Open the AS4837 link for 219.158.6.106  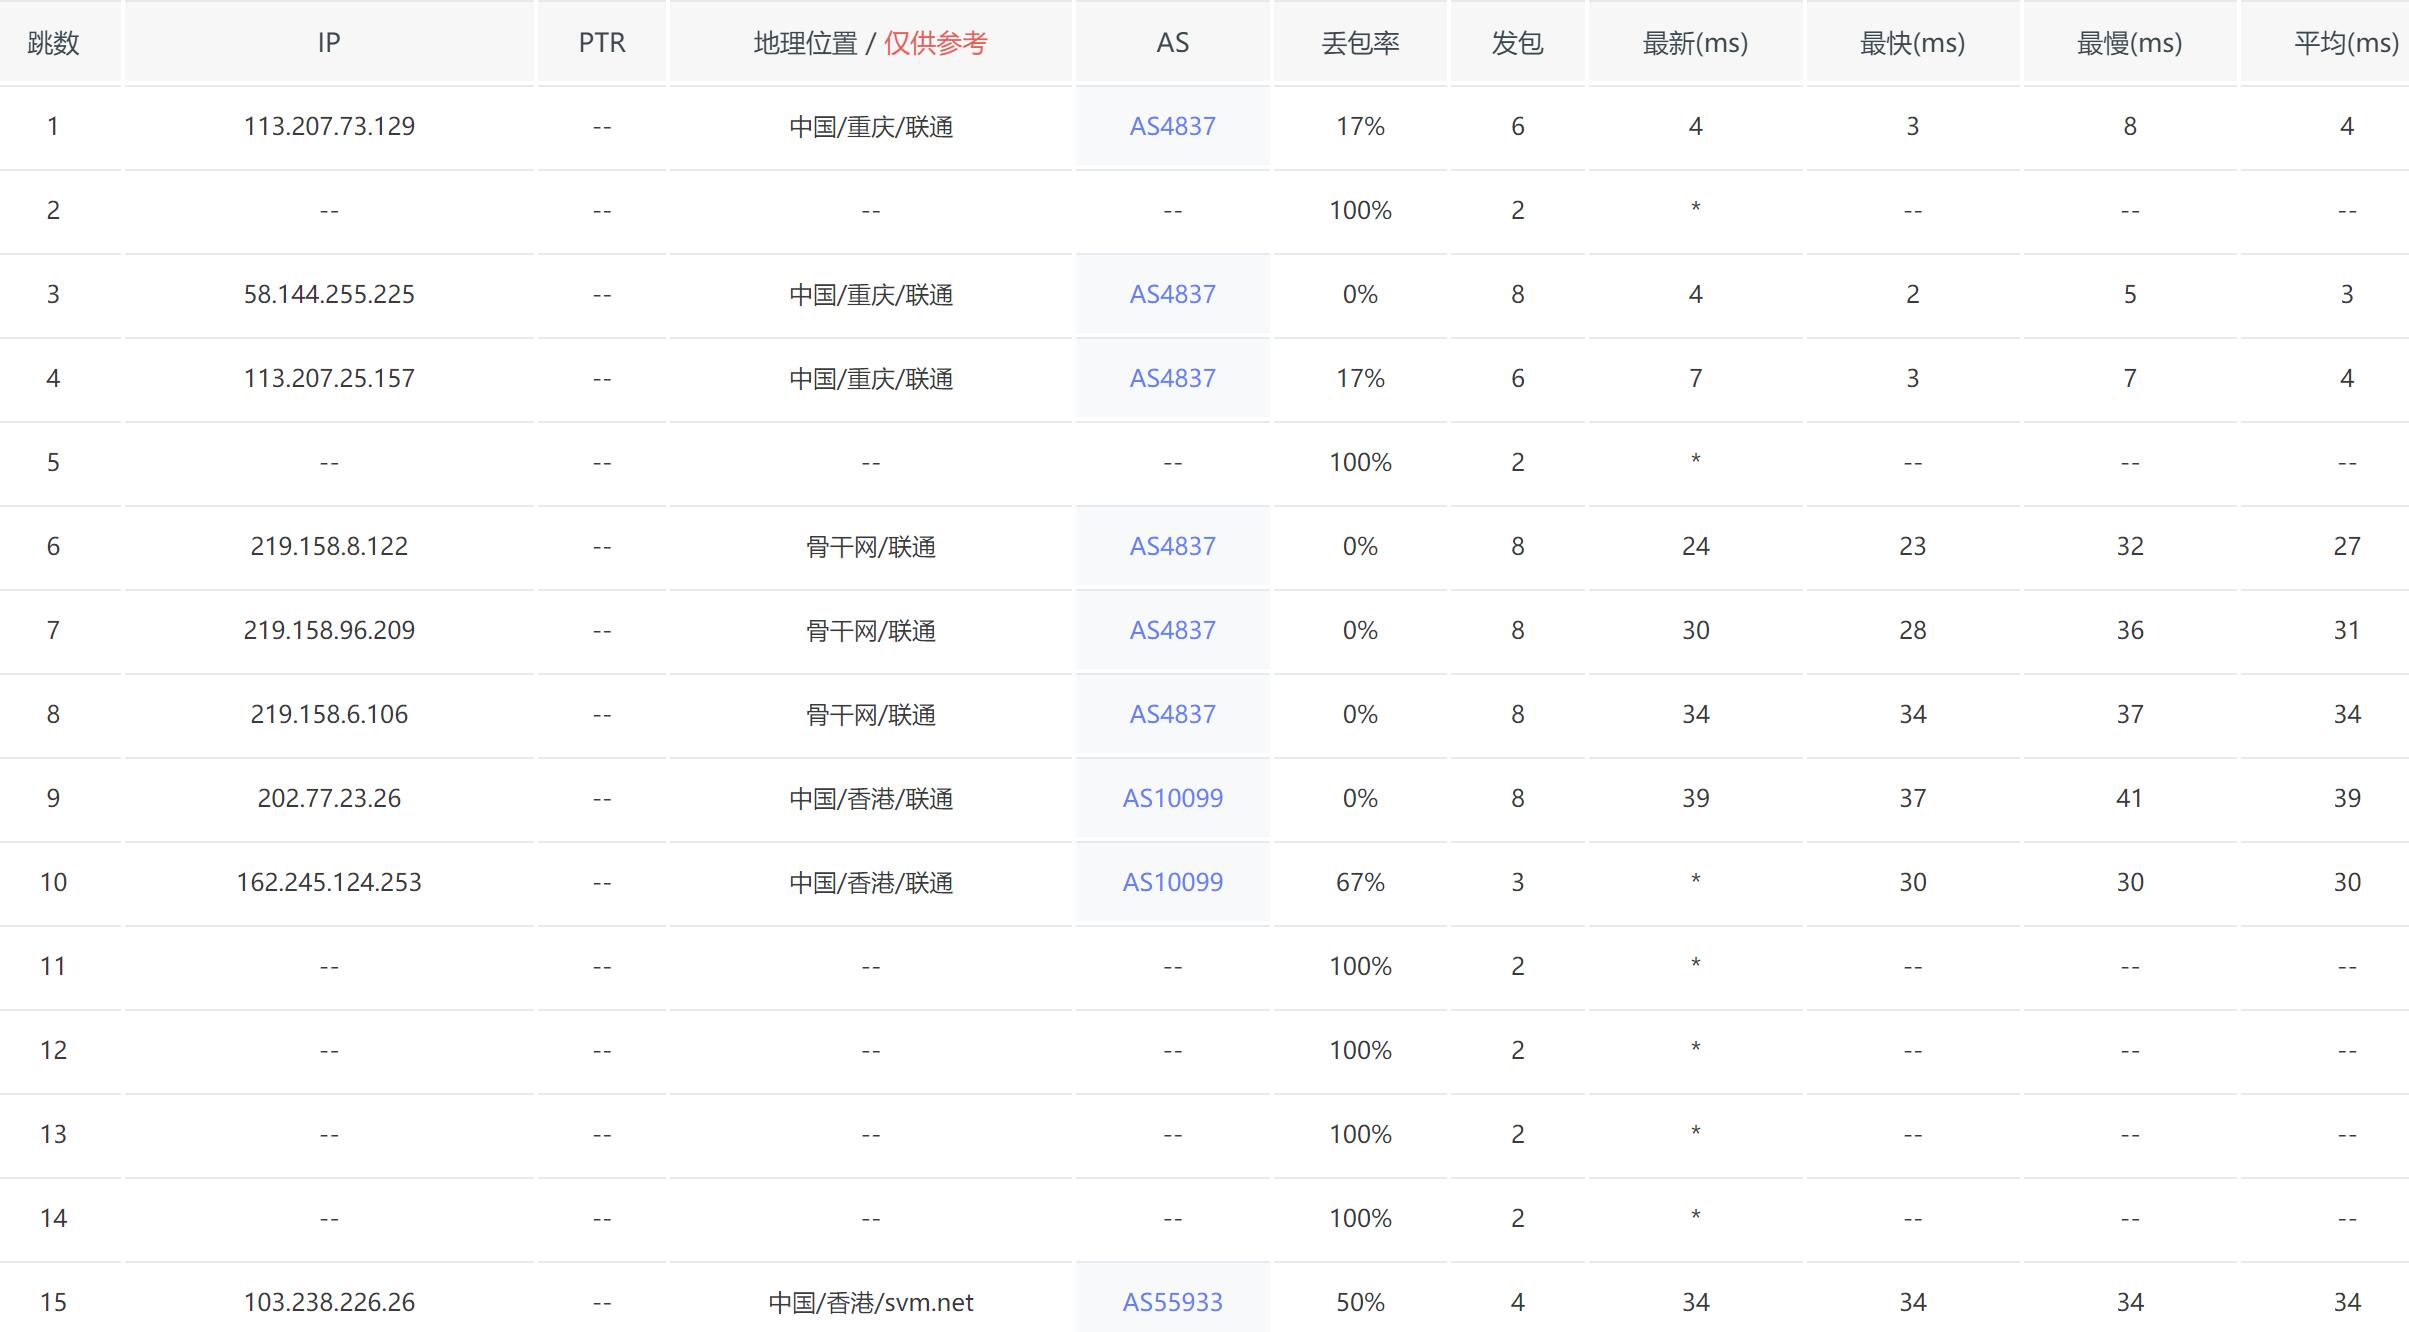click(x=1172, y=714)
